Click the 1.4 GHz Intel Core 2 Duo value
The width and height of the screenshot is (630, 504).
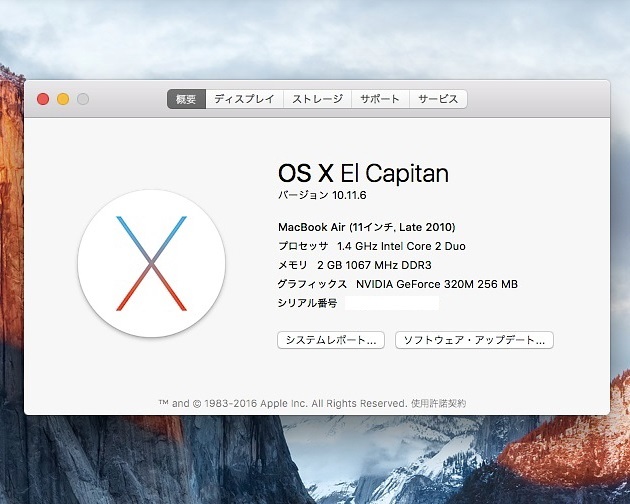click(401, 246)
